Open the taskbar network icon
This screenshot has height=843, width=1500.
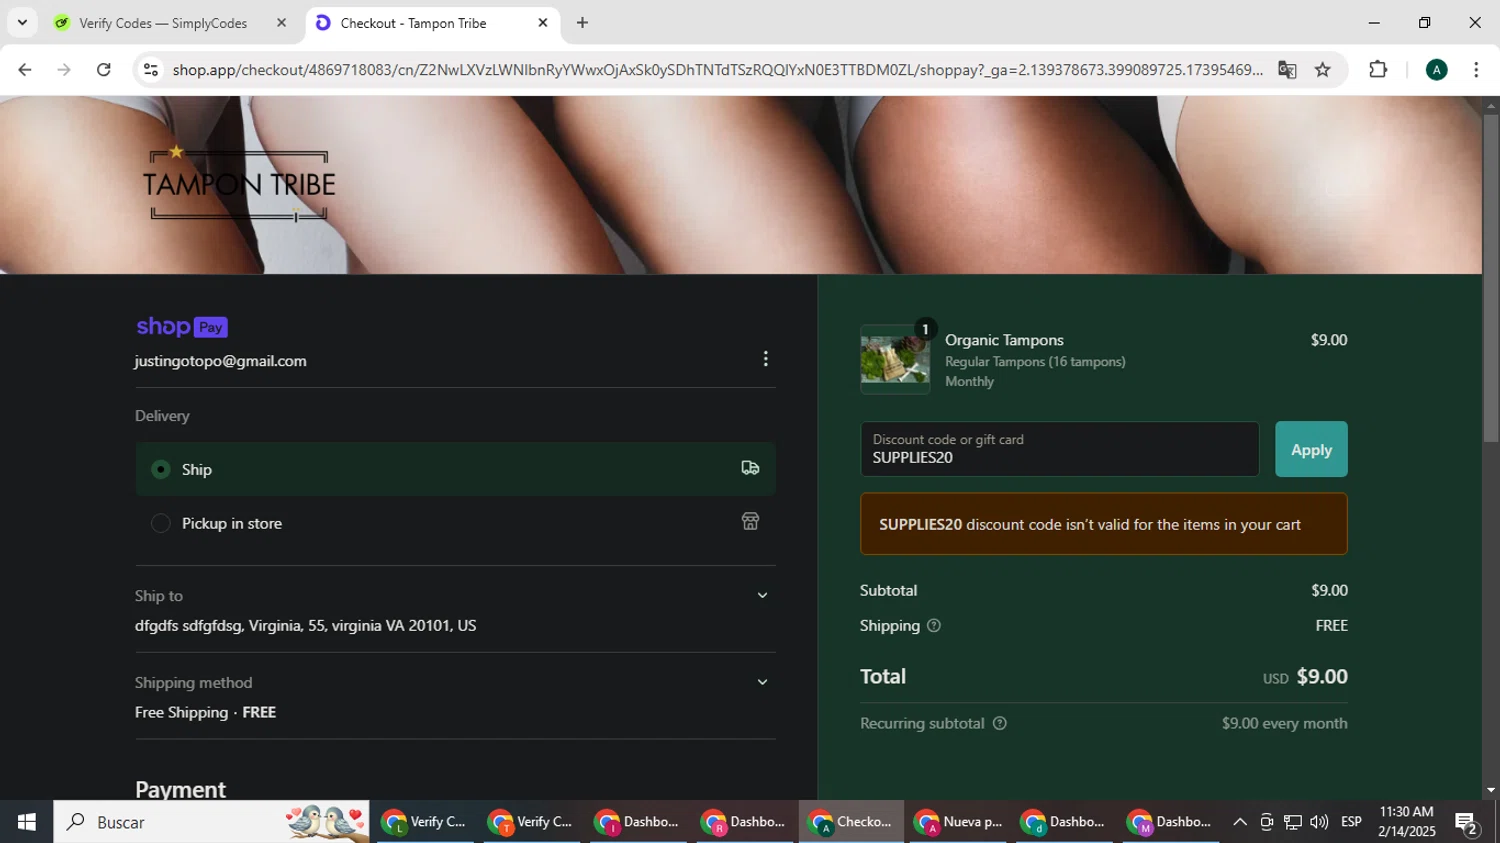point(1293,822)
